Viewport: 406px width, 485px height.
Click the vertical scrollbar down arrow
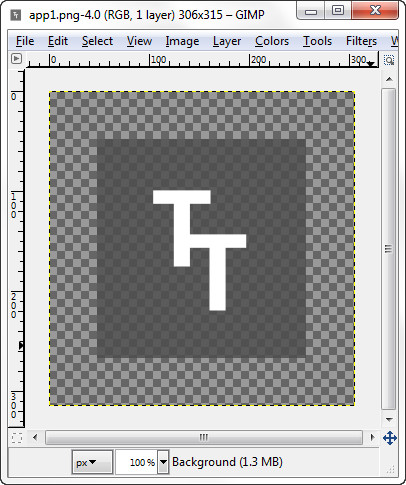coord(389,419)
